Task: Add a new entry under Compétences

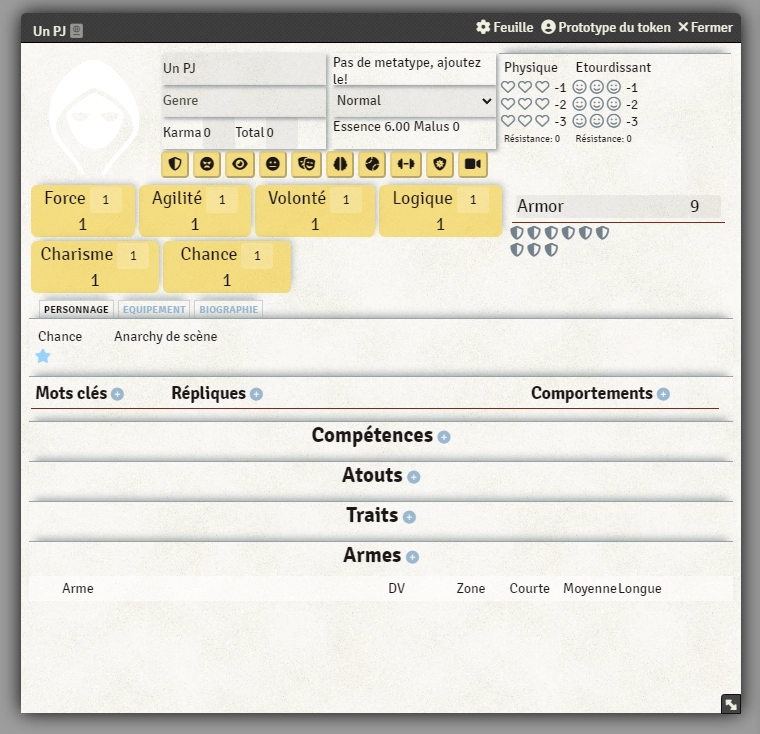Action: point(444,437)
